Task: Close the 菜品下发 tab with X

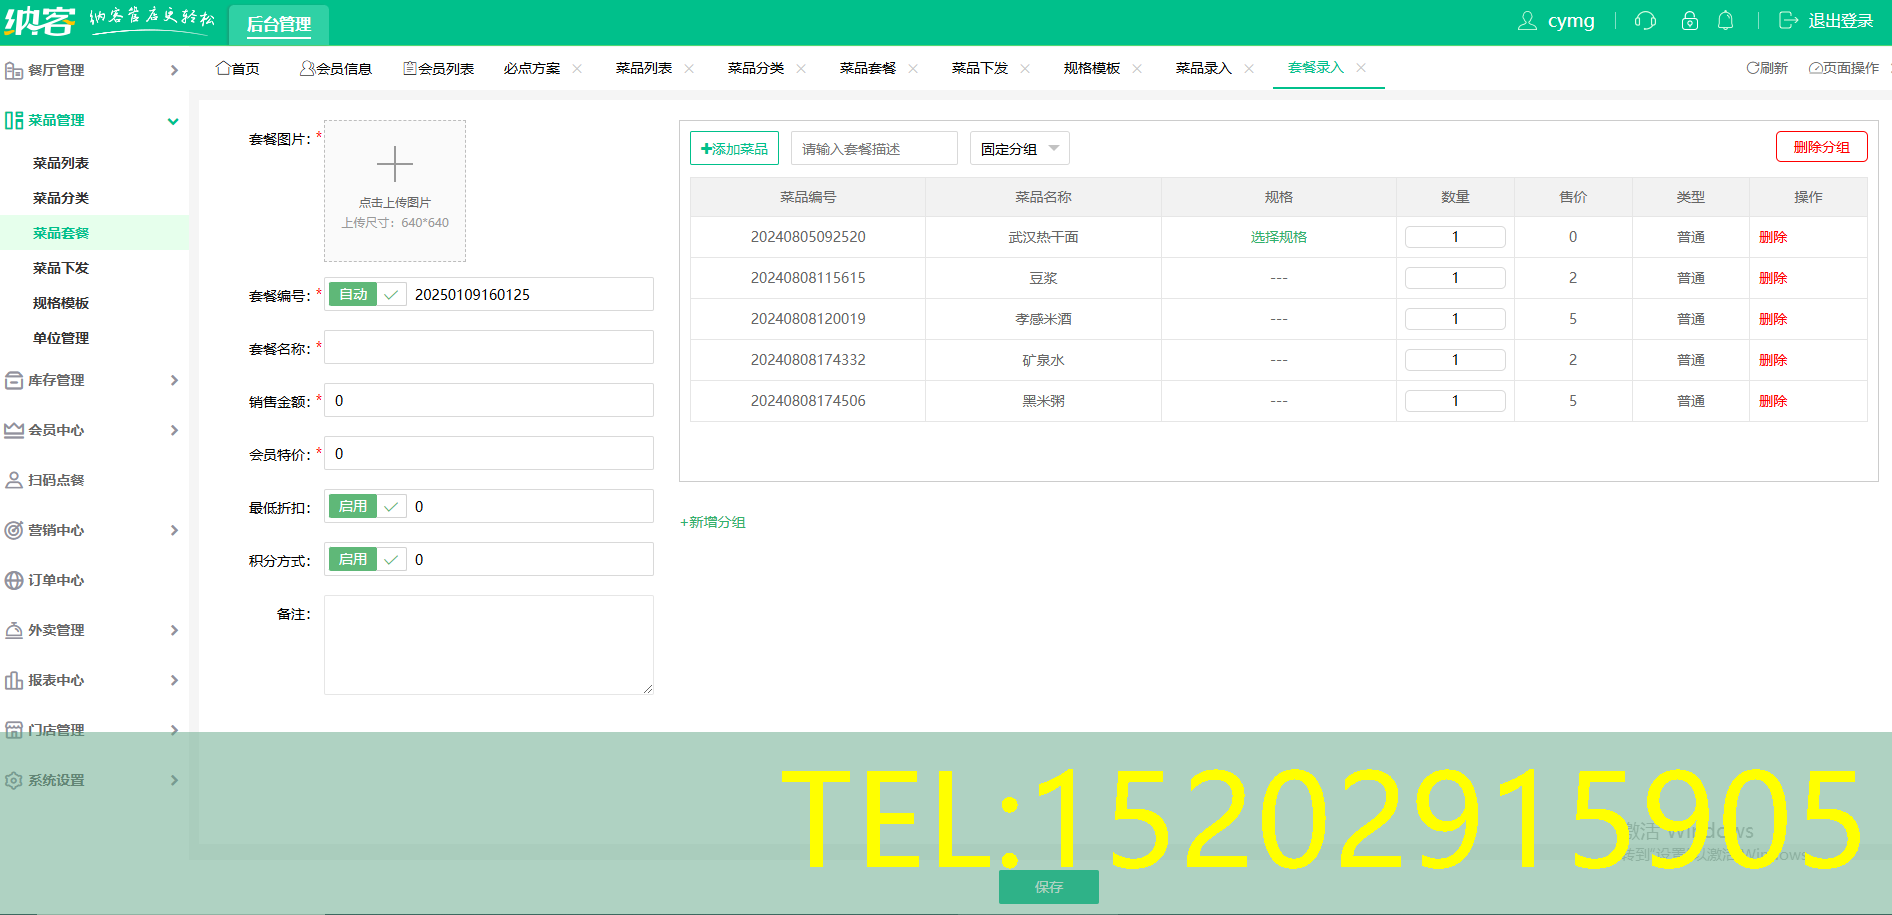Action: (x=1025, y=69)
